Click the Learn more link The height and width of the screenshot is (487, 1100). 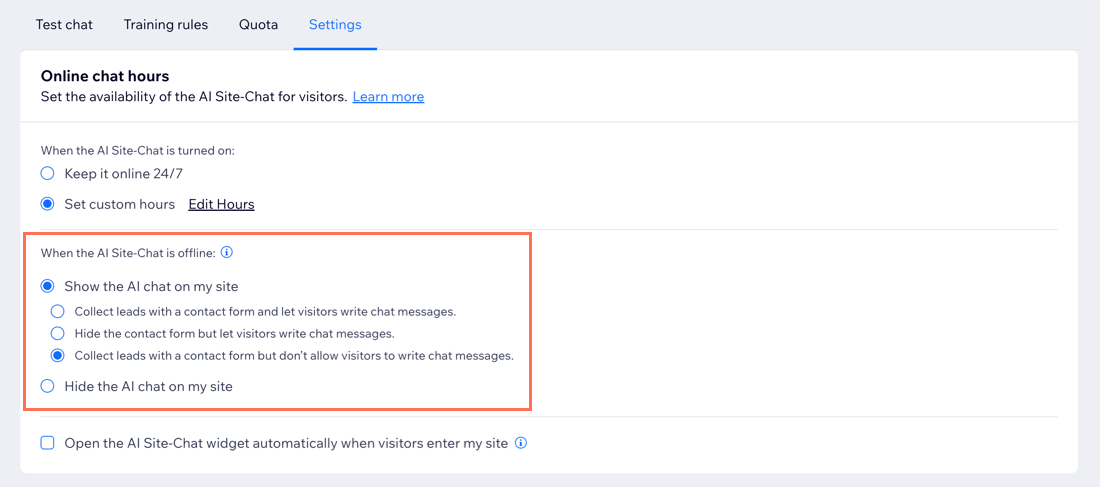coord(388,96)
